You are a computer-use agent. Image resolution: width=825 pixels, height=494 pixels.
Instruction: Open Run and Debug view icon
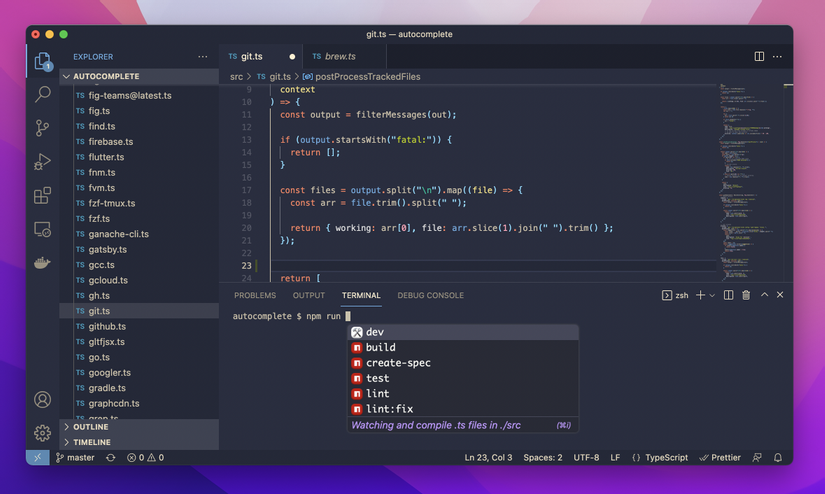43,162
